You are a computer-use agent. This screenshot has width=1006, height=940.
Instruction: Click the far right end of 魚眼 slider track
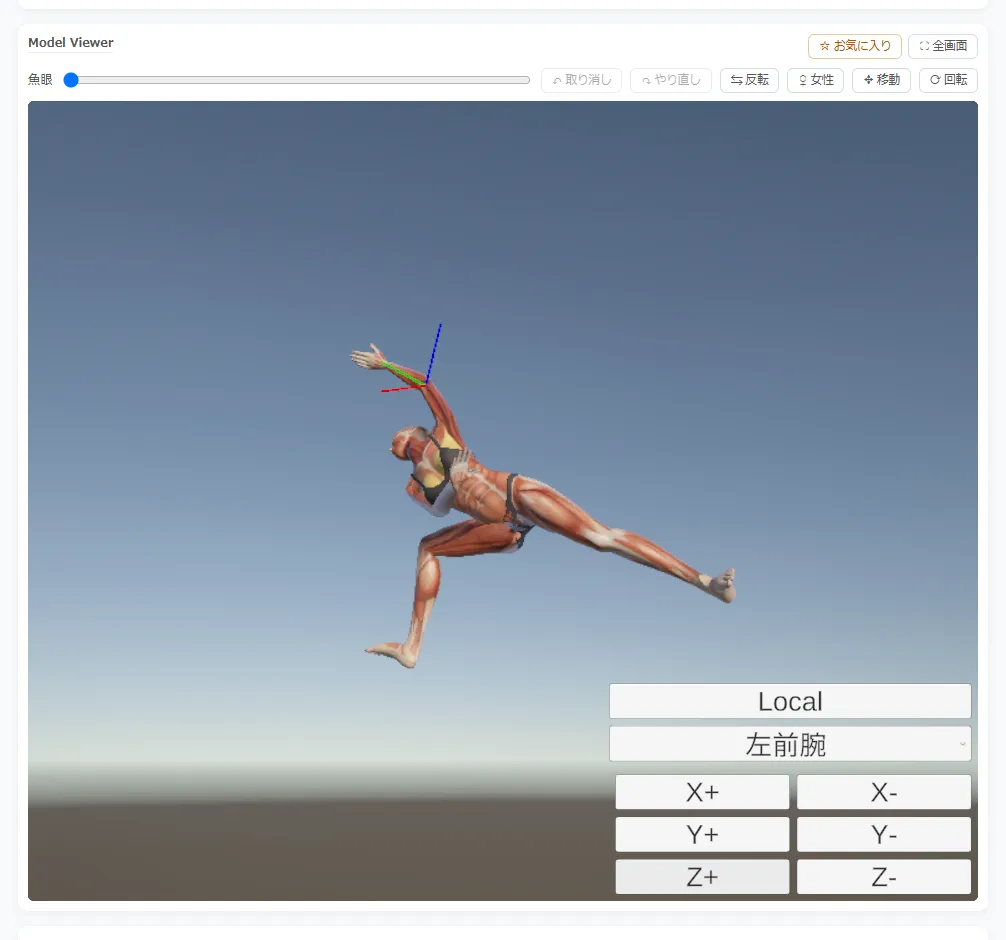527,80
